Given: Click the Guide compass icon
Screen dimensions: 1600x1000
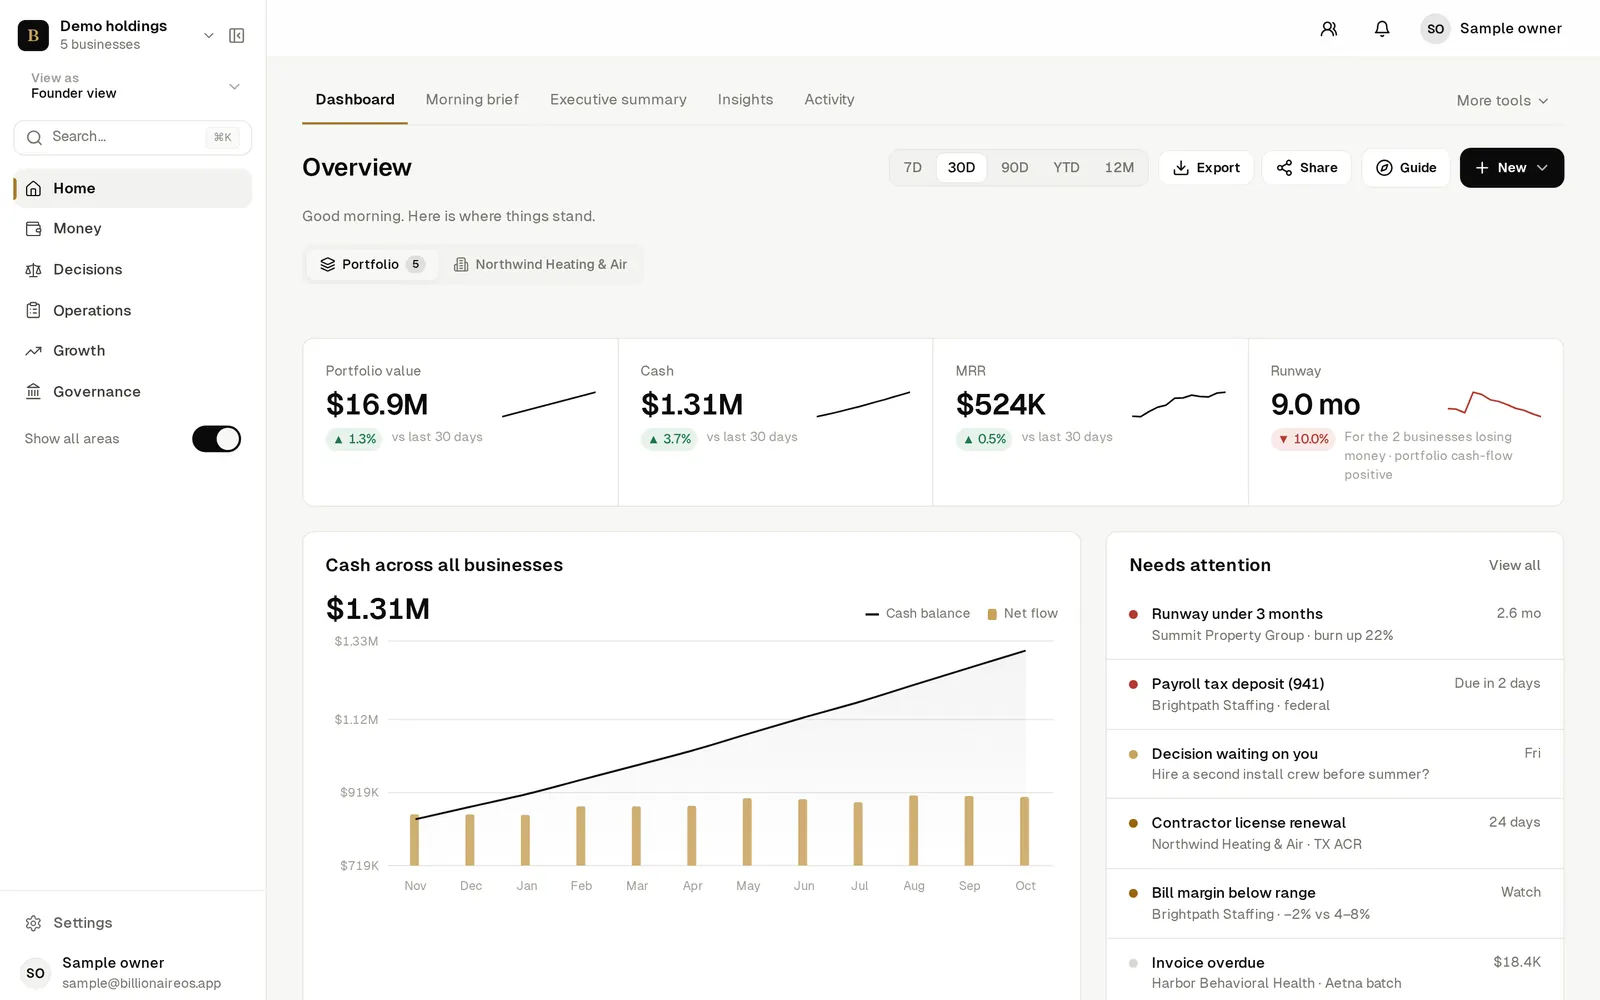Looking at the screenshot, I should 1384,168.
